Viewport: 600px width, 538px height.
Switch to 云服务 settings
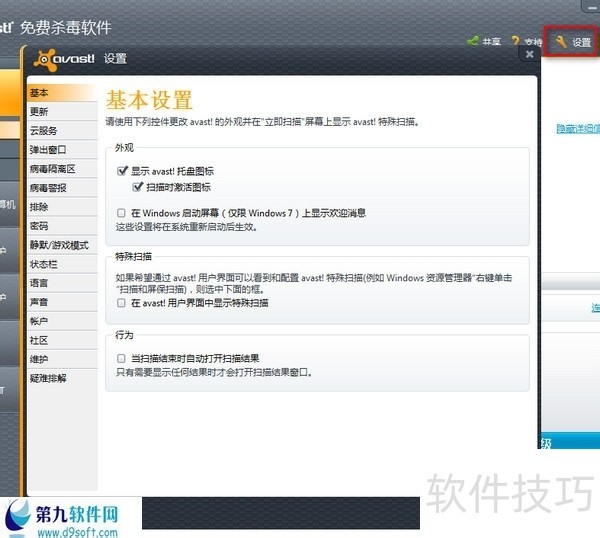(44, 131)
